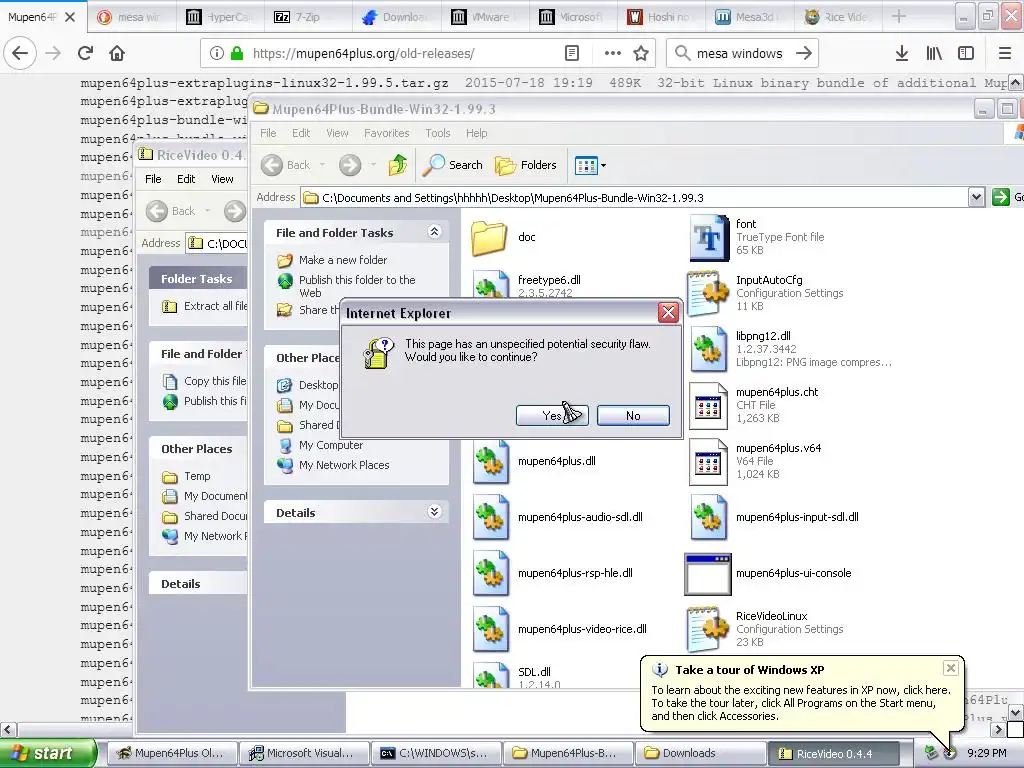This screenshot has width=1024, height=768.
Task: Open My Computer in Other Places
Action: coord(330,445)
